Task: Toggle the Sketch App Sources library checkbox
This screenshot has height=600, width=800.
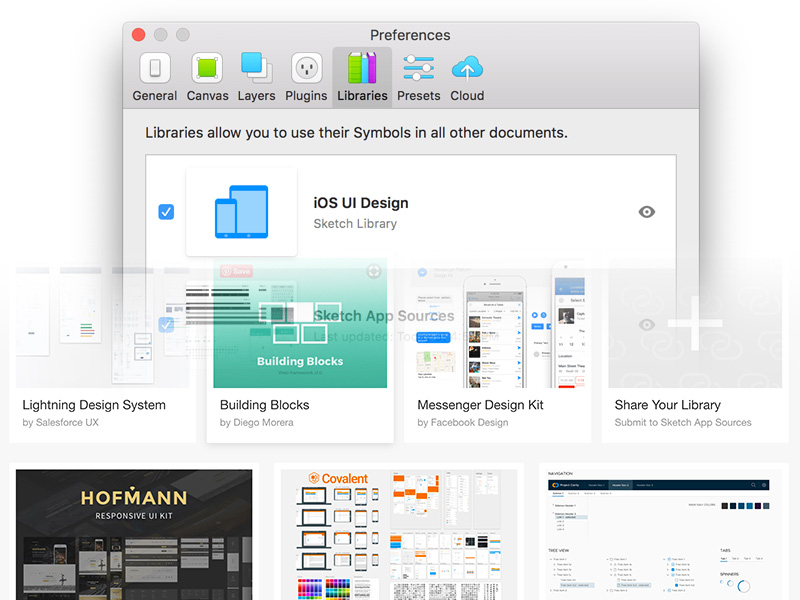Action: 166,324
